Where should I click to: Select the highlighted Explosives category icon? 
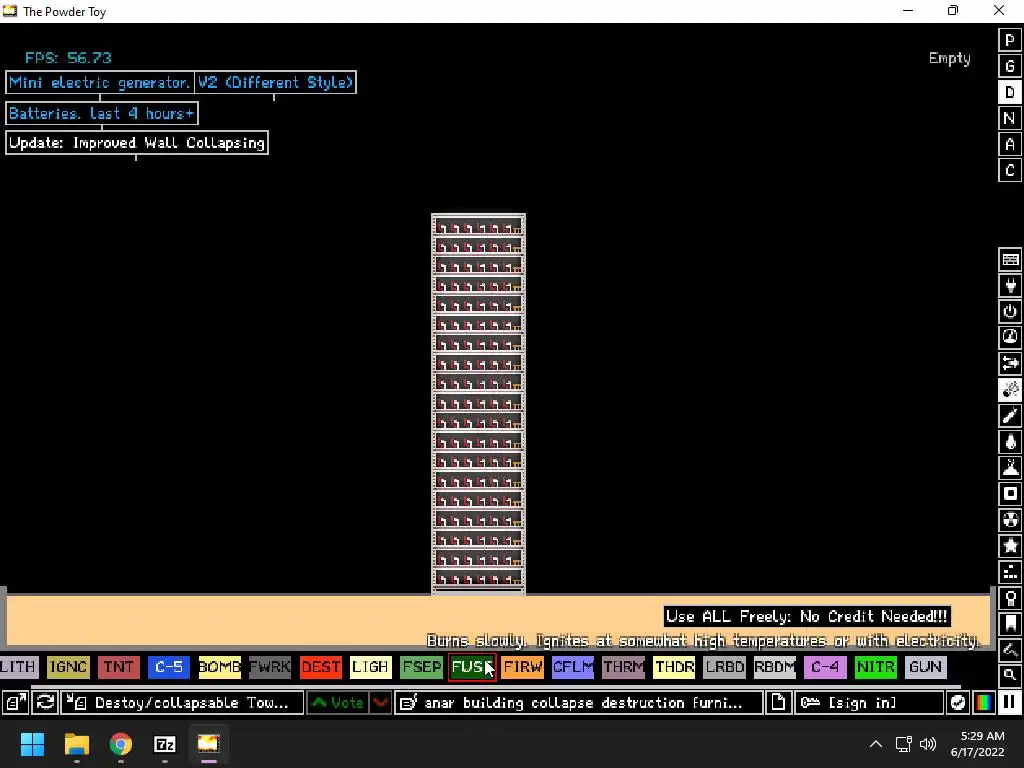point(1010,390)
